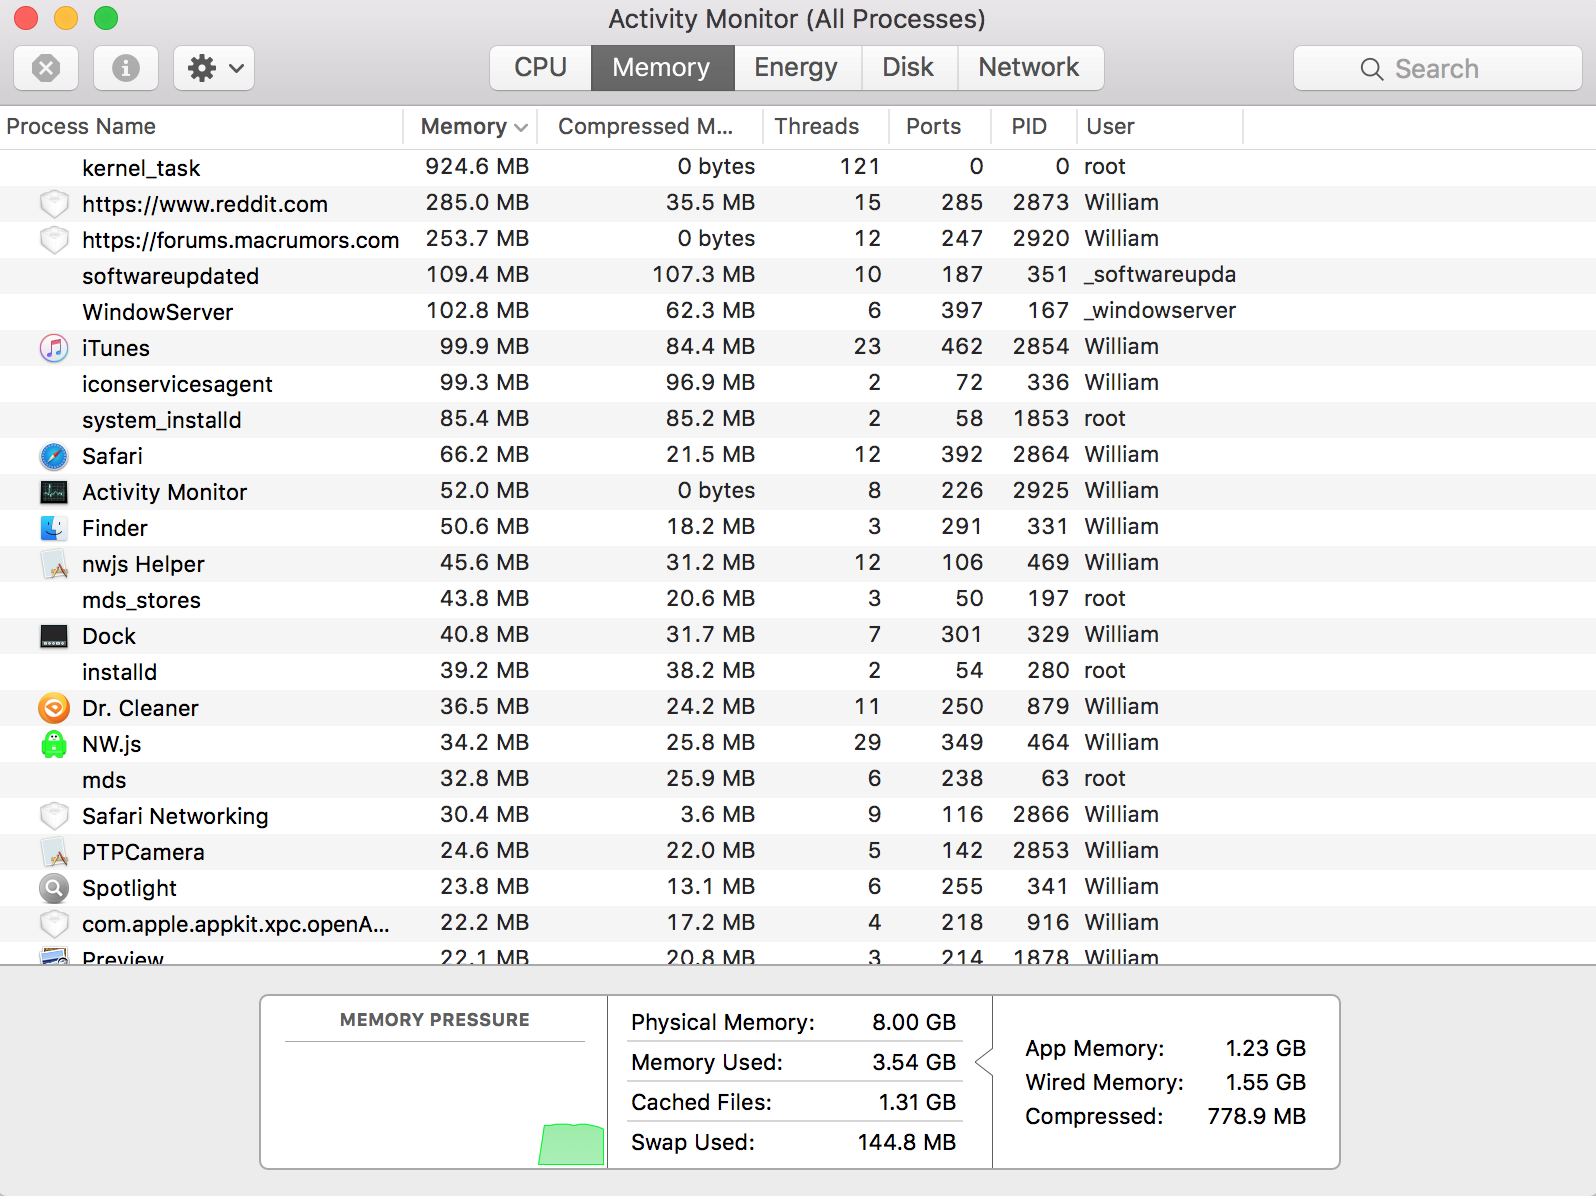Image resolution: width=1596 pixels, height=1196 pixels.
Task: Open the gear actions dropdown menu
Action: (x=214, y=68)
